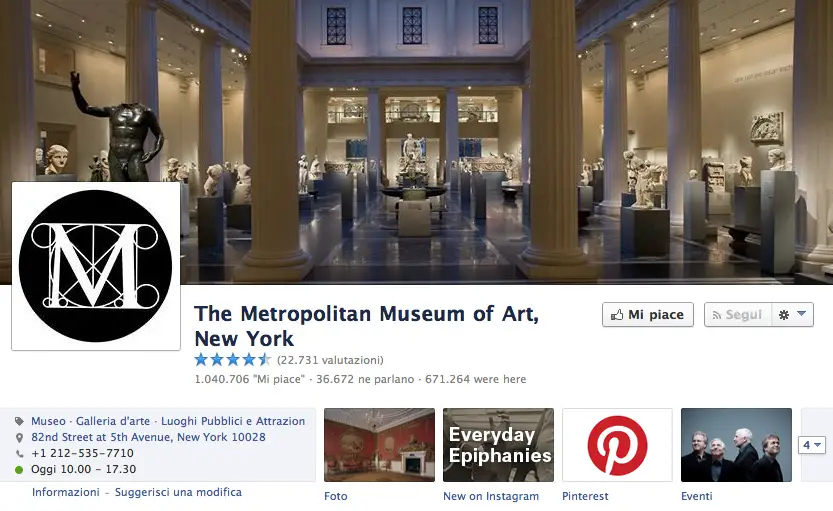833x511 pixels.
Task: Click the gear settings icon
Action: (784, 315)
